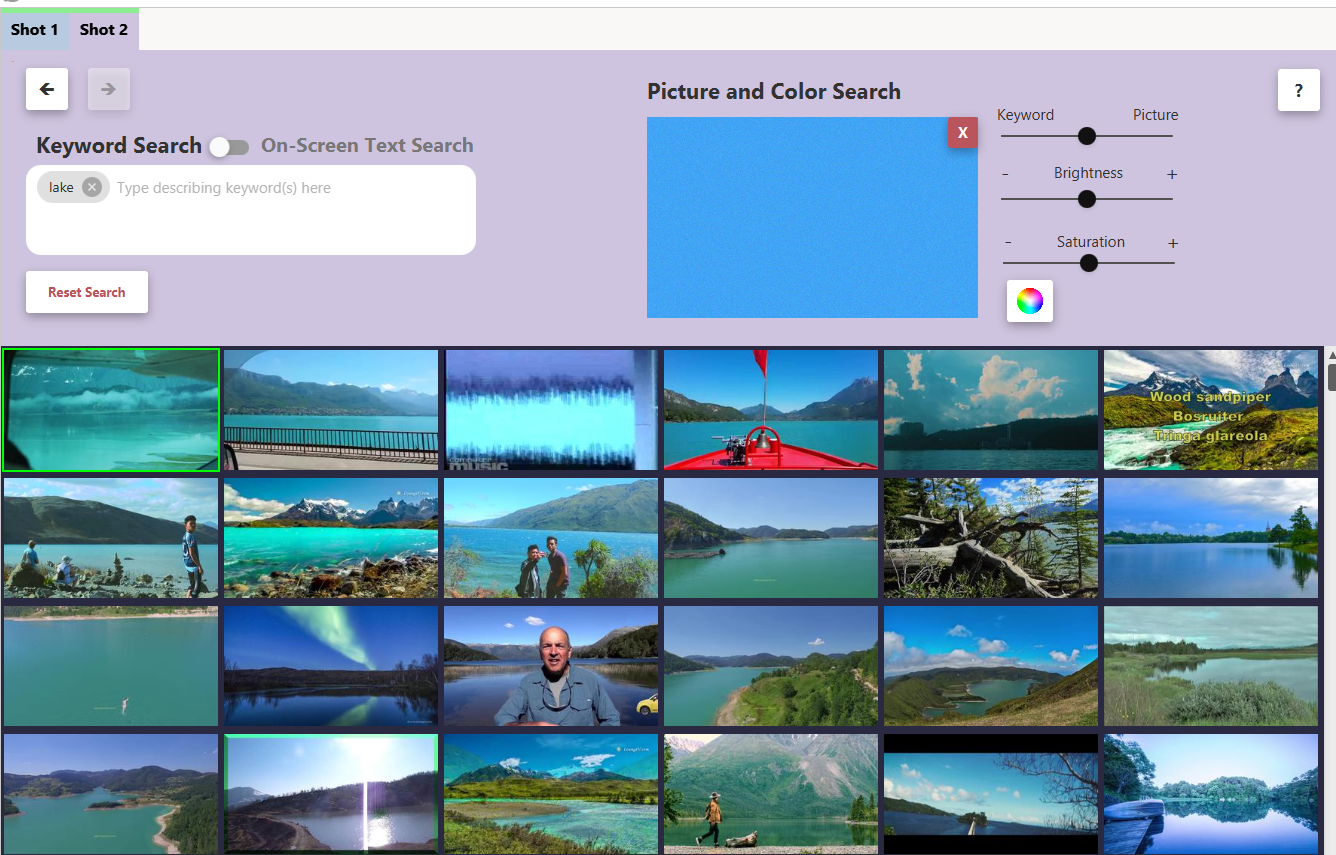
Task: Select the Wood sandpiper titled thumbnail
Action: 1211,410
